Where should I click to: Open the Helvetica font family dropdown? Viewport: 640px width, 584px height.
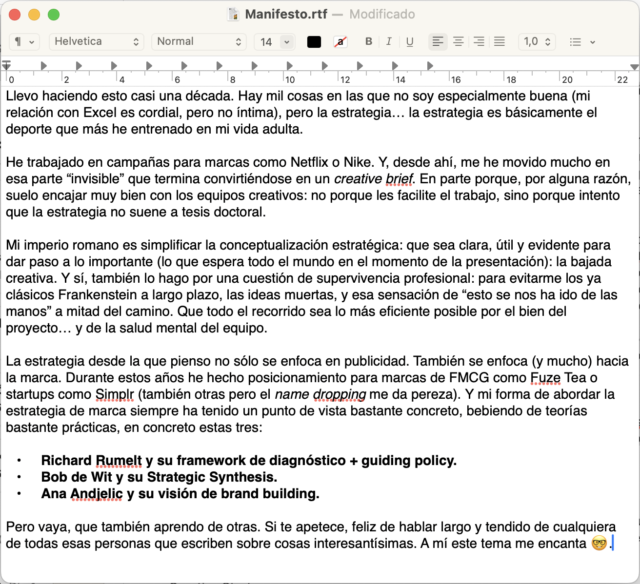[x=96, y=42]
